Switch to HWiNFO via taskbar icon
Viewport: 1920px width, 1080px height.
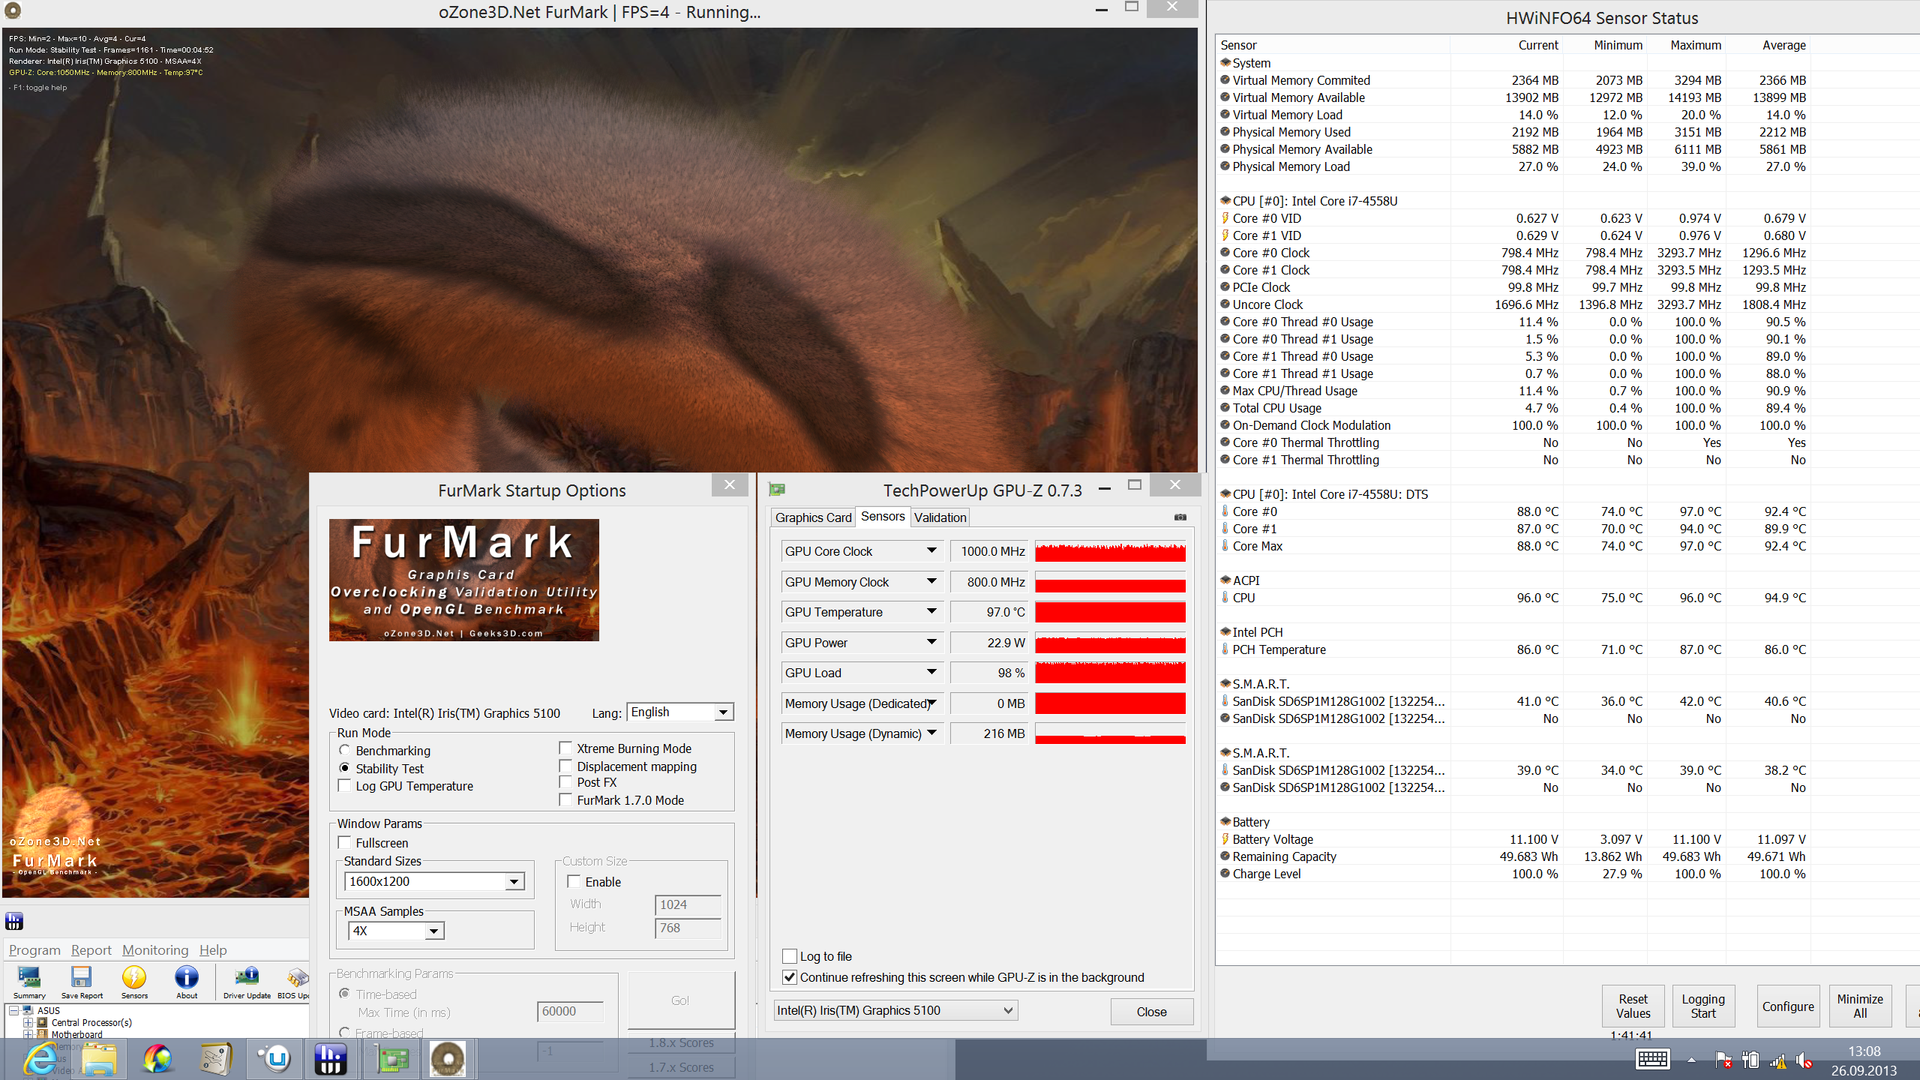click(330, 1058)
